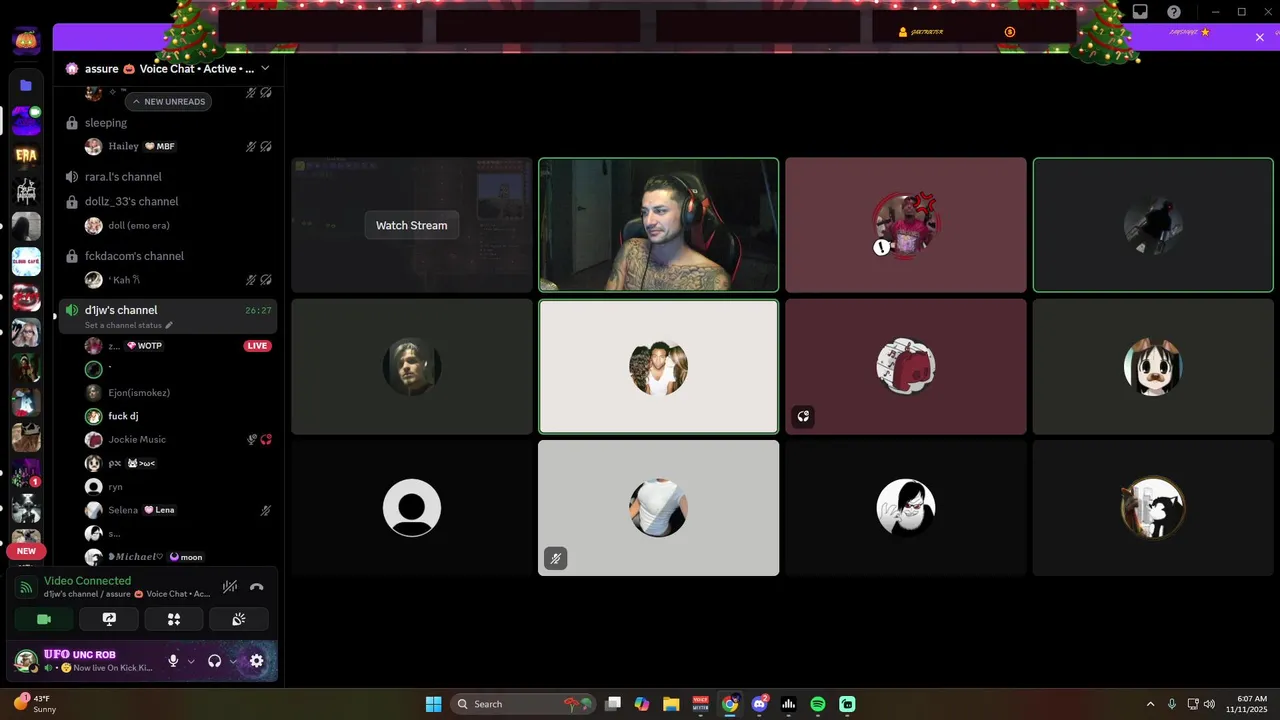This screenshot has width=1280, height=720.
Task: Share your screen from the voice panel
Action: pos(109,619)
